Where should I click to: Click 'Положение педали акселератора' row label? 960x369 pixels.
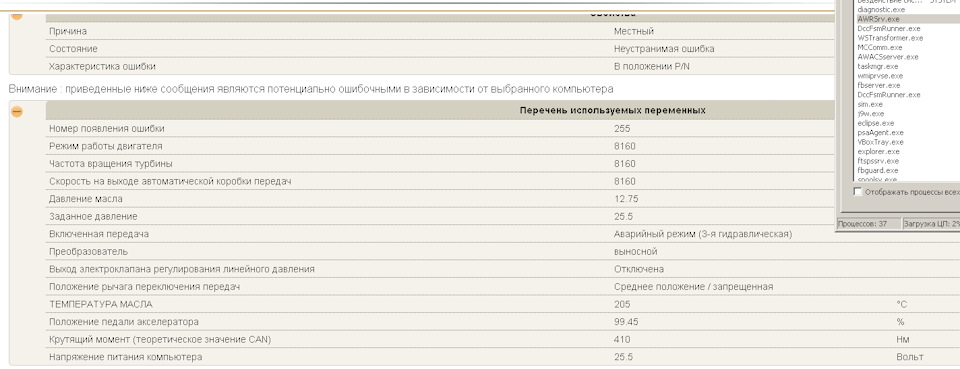[124, 322]
